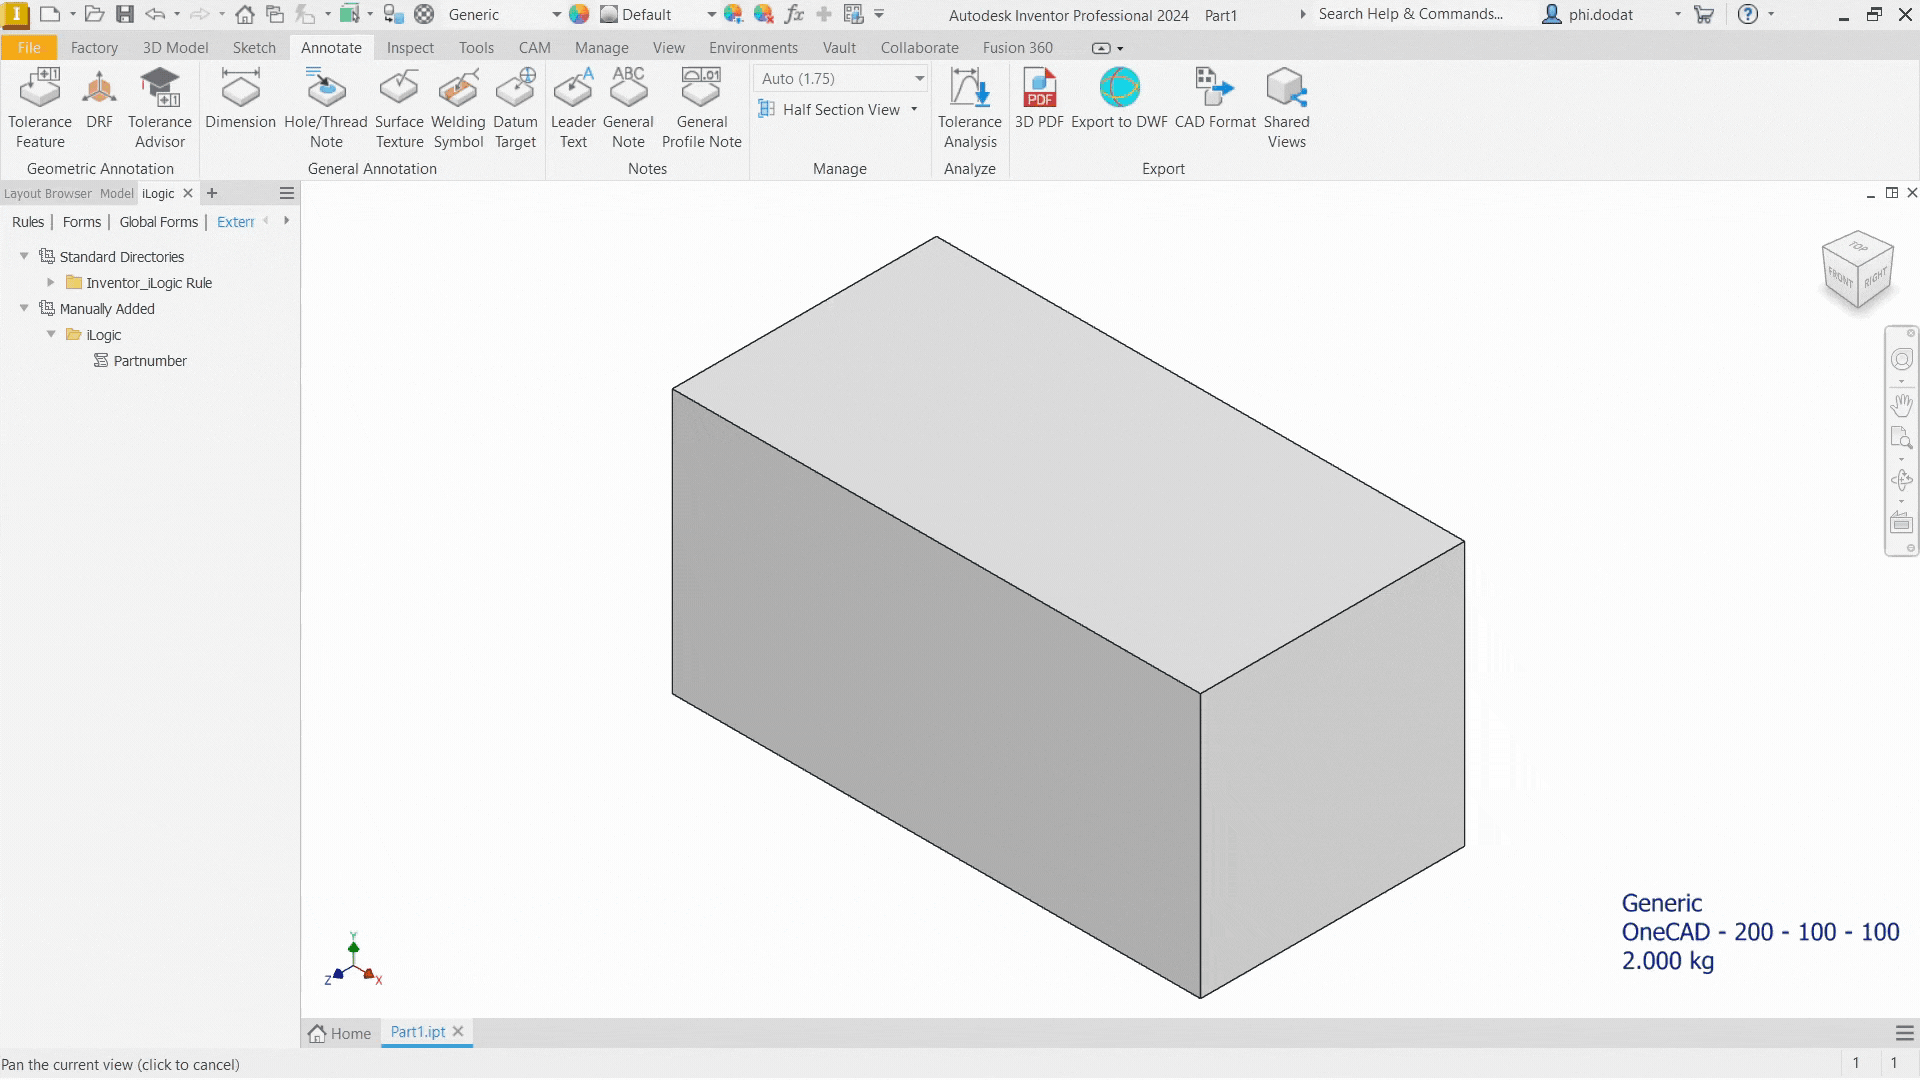Open the CAD Format export
Viewport: 1920px width, 1080px height.
coord(1215,98)
